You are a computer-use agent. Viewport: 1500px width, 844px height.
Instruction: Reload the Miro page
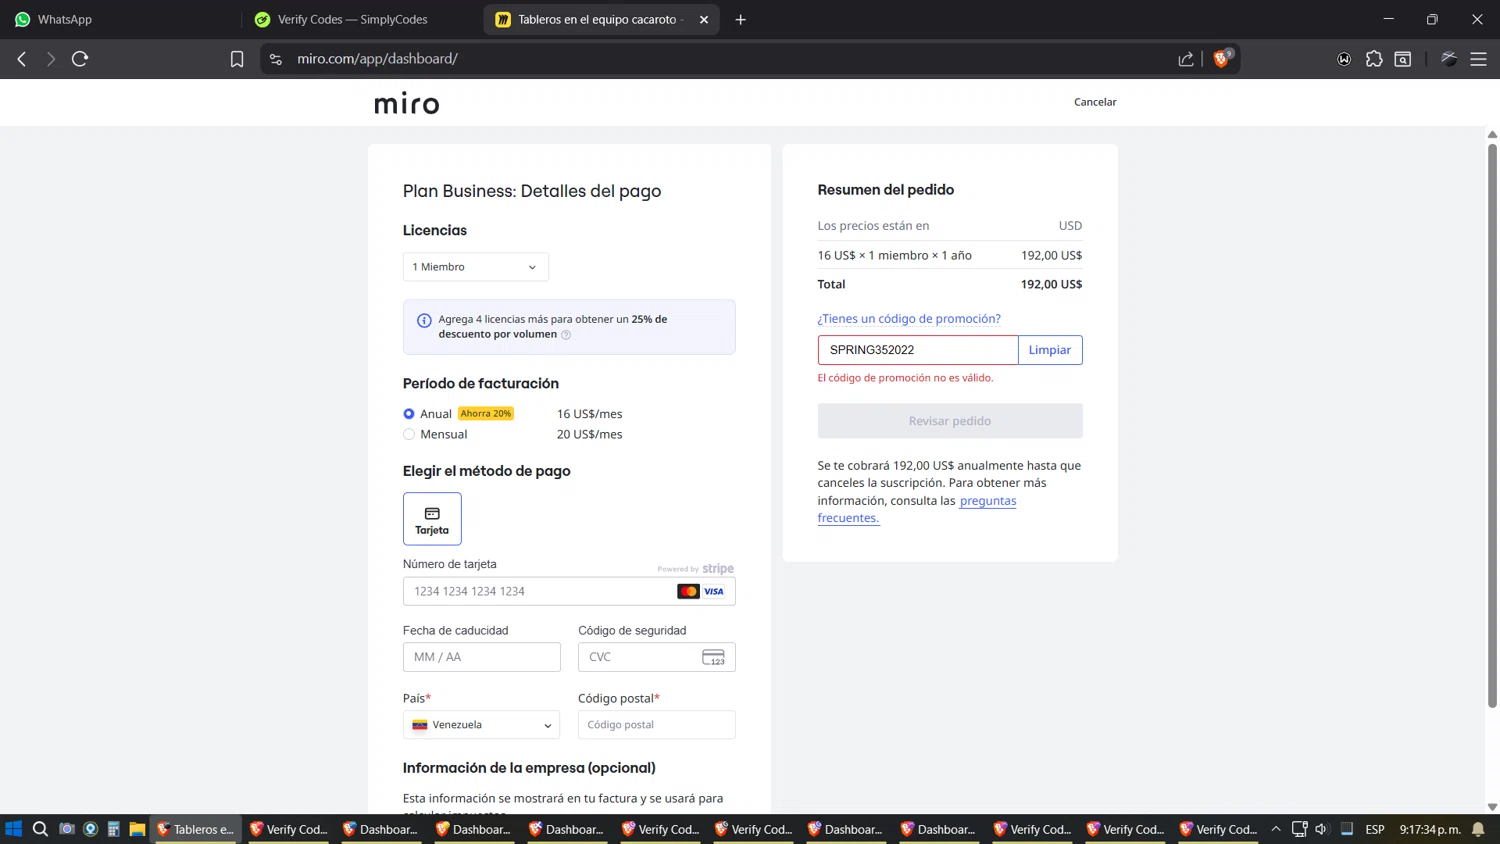point(80,59)
